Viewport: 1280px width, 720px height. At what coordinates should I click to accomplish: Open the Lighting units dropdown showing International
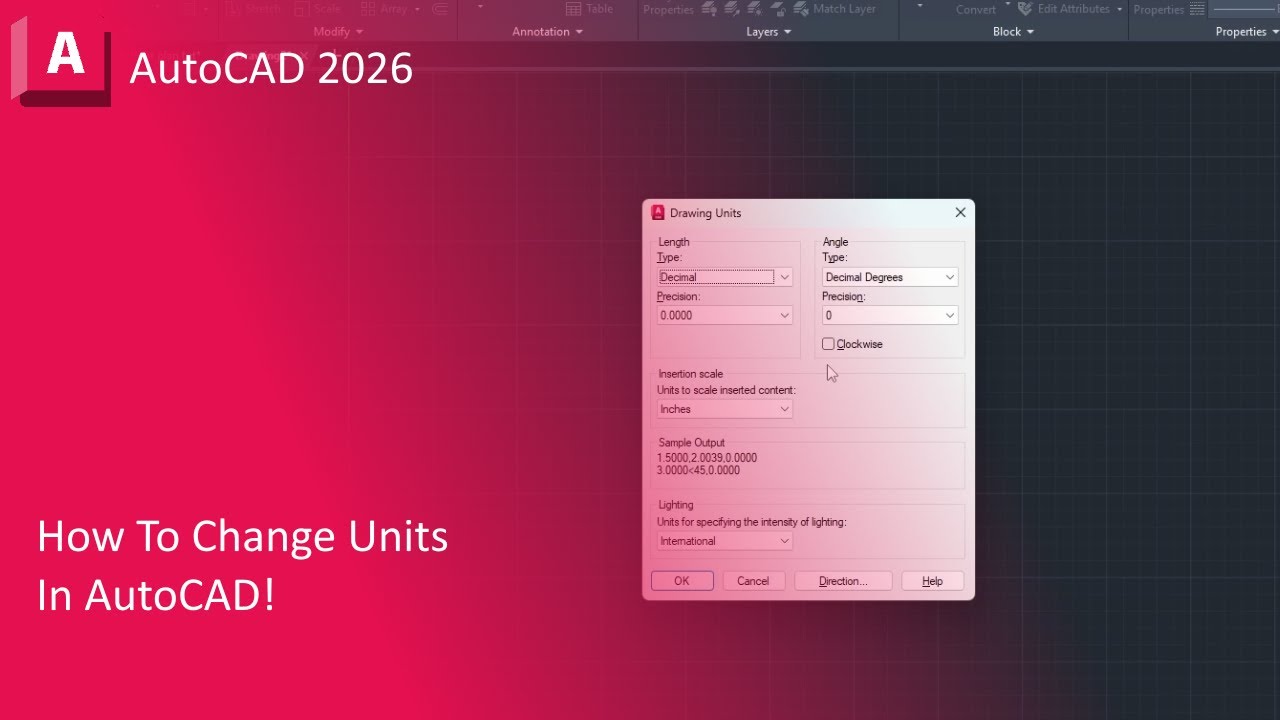click(x=725, y=541)
